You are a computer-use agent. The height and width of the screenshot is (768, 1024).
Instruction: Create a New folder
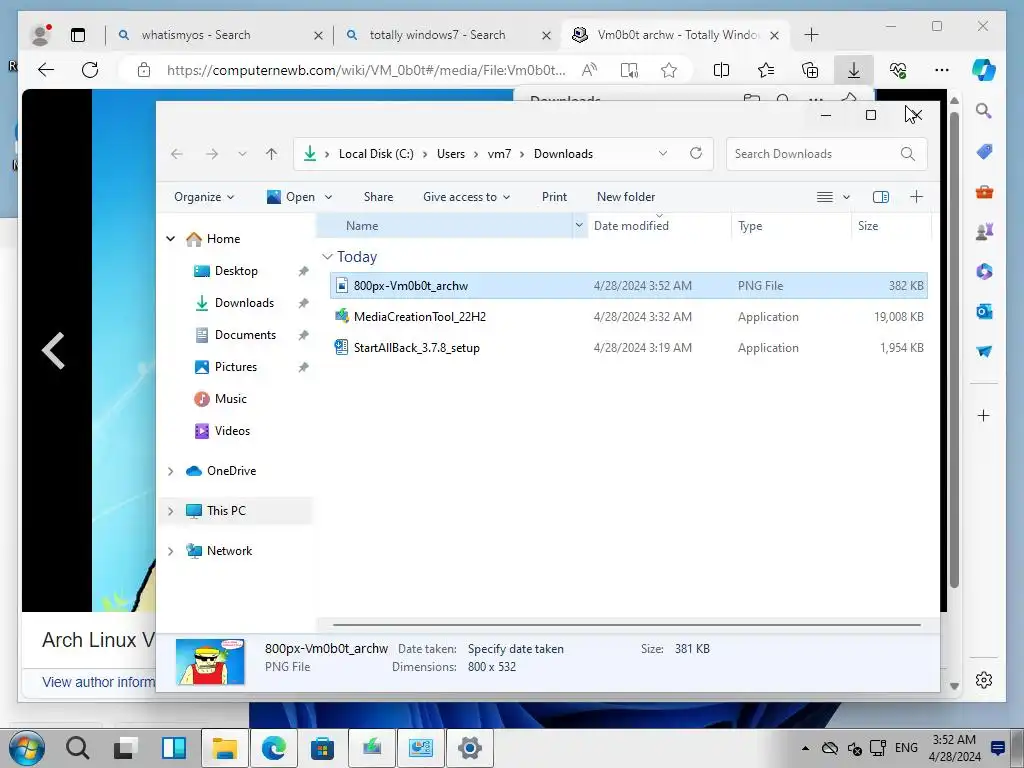click(626, 197)
